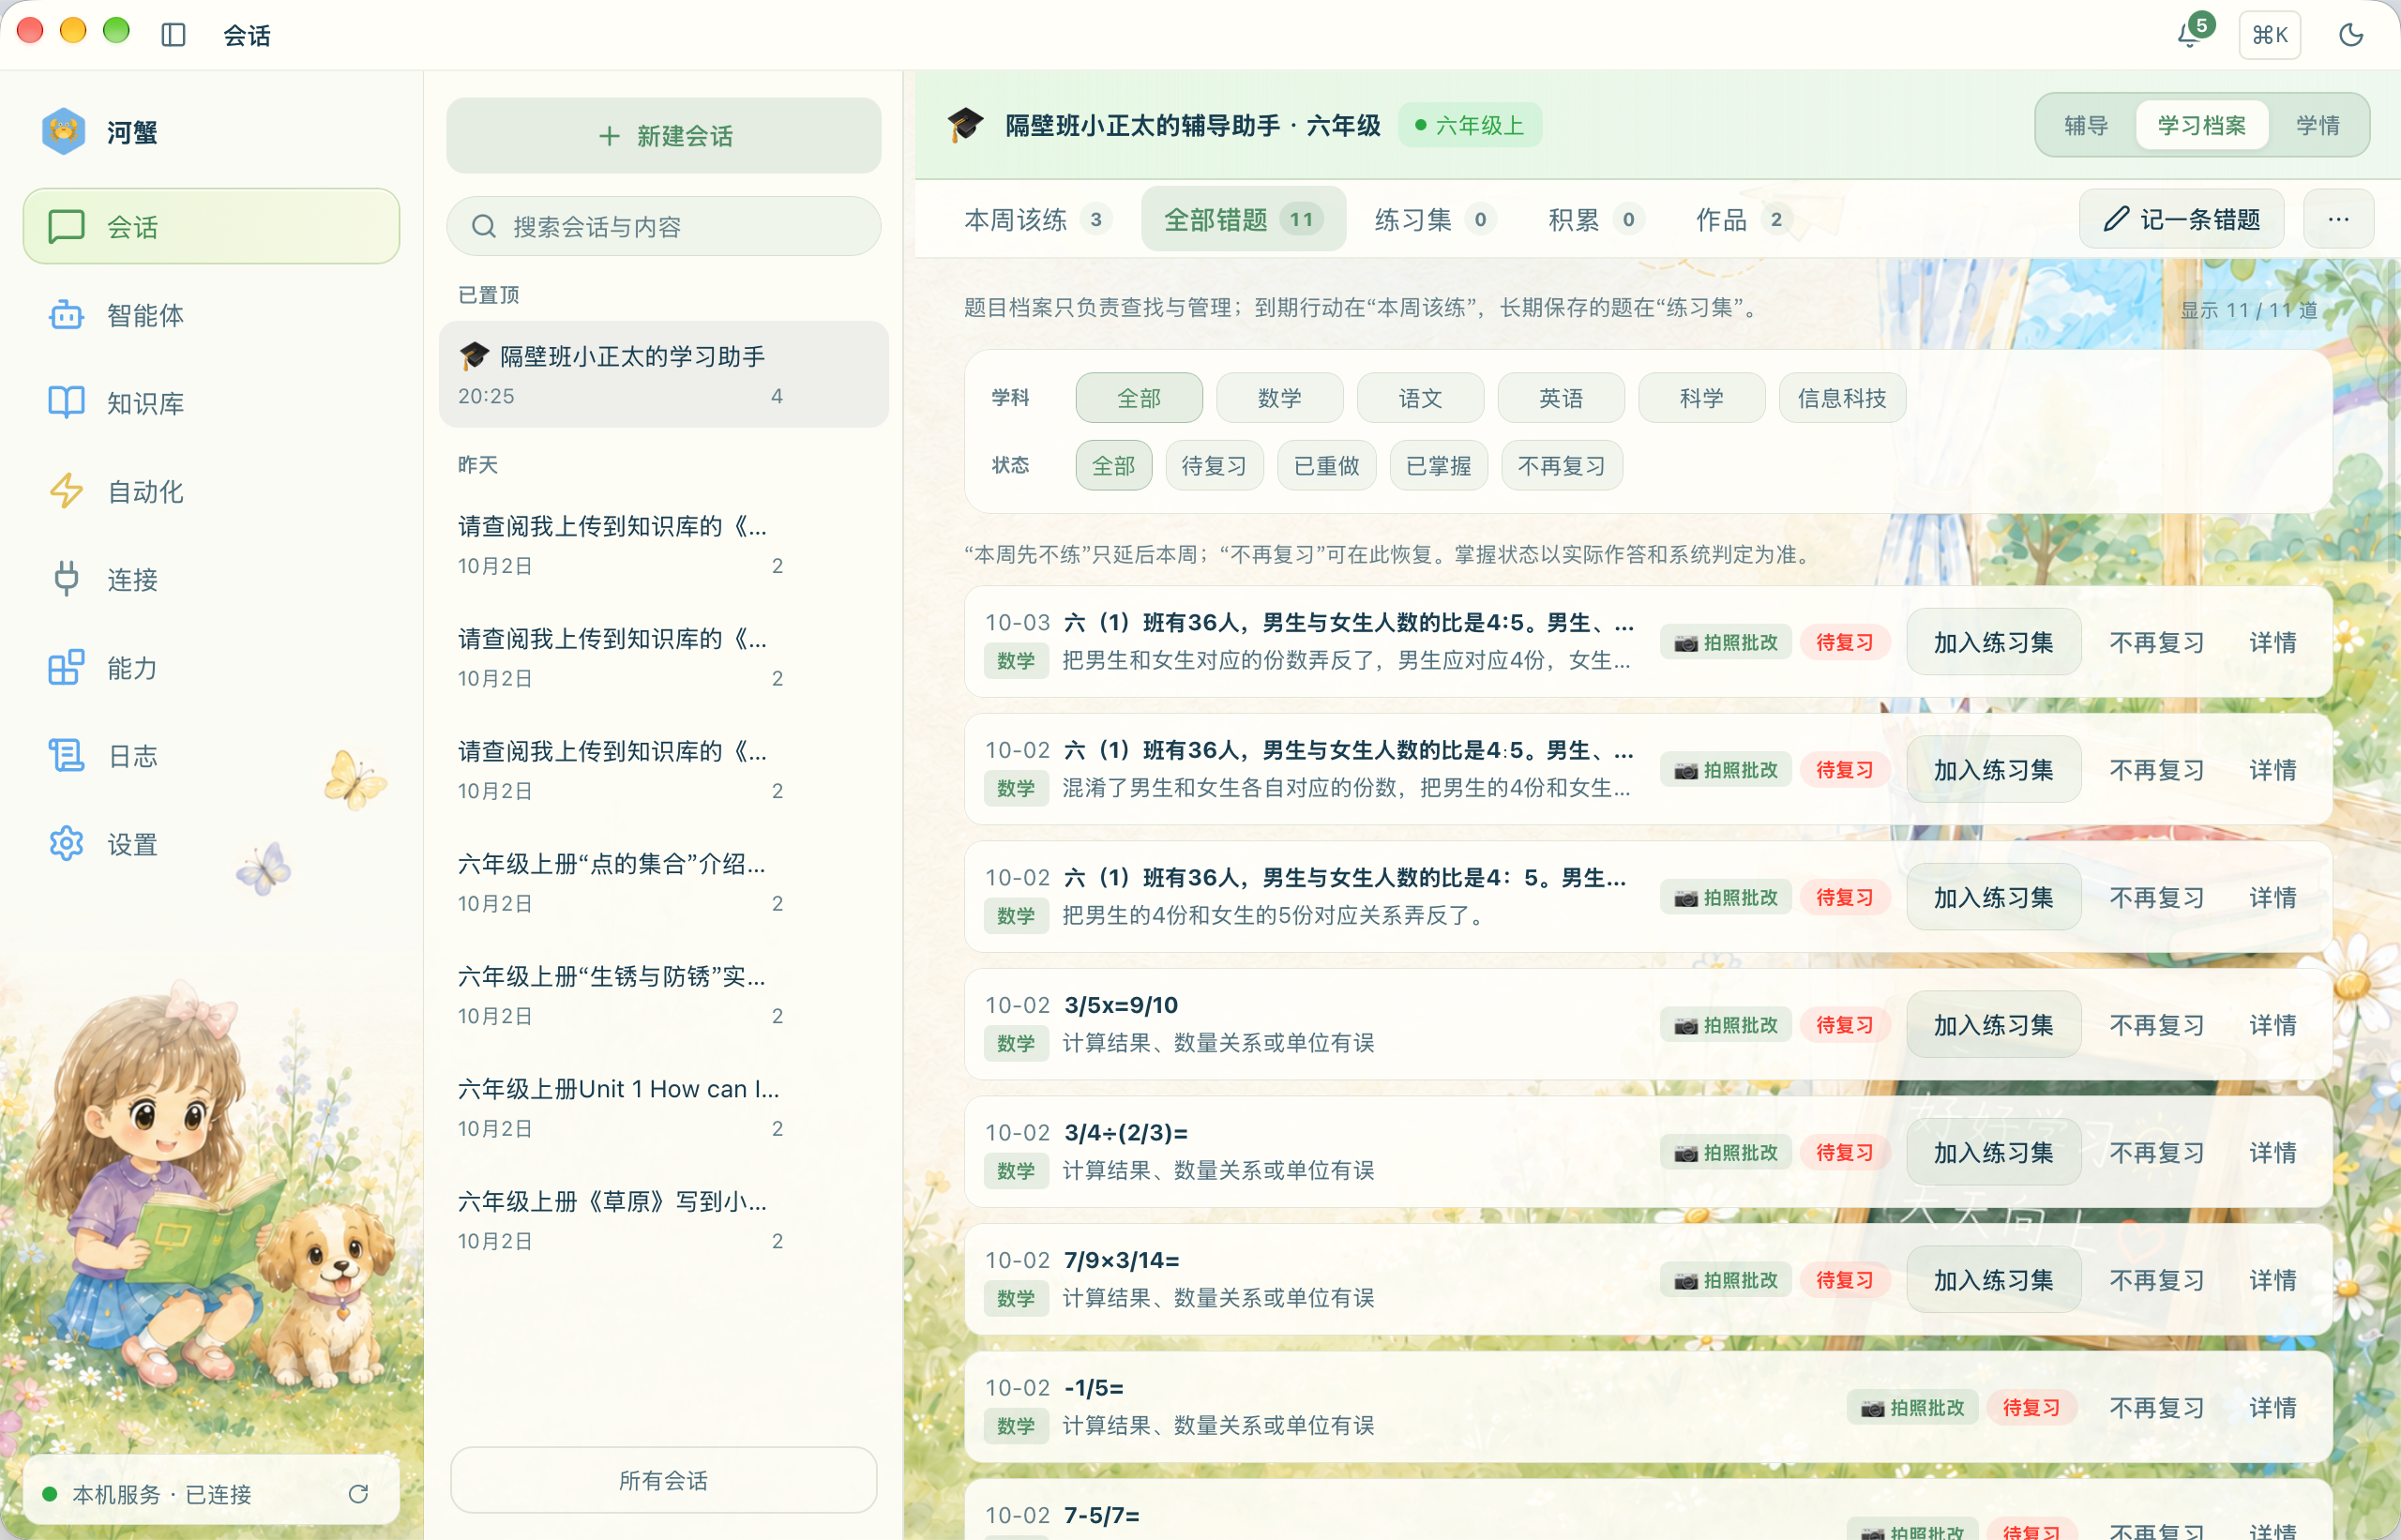Filter subject by 英语
2401x1540 pixels.
pyautogui.click(x=1561, y=398)
